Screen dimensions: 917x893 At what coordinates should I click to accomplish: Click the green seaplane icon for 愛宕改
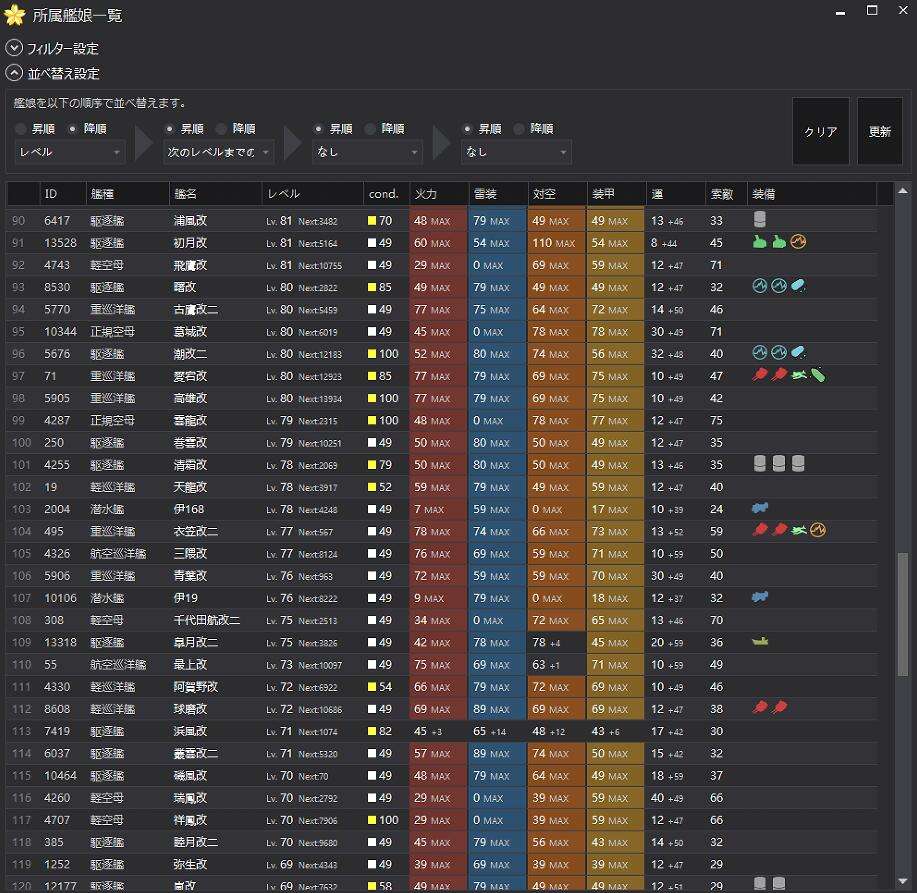pyautogui.click(x=799, y=375)
